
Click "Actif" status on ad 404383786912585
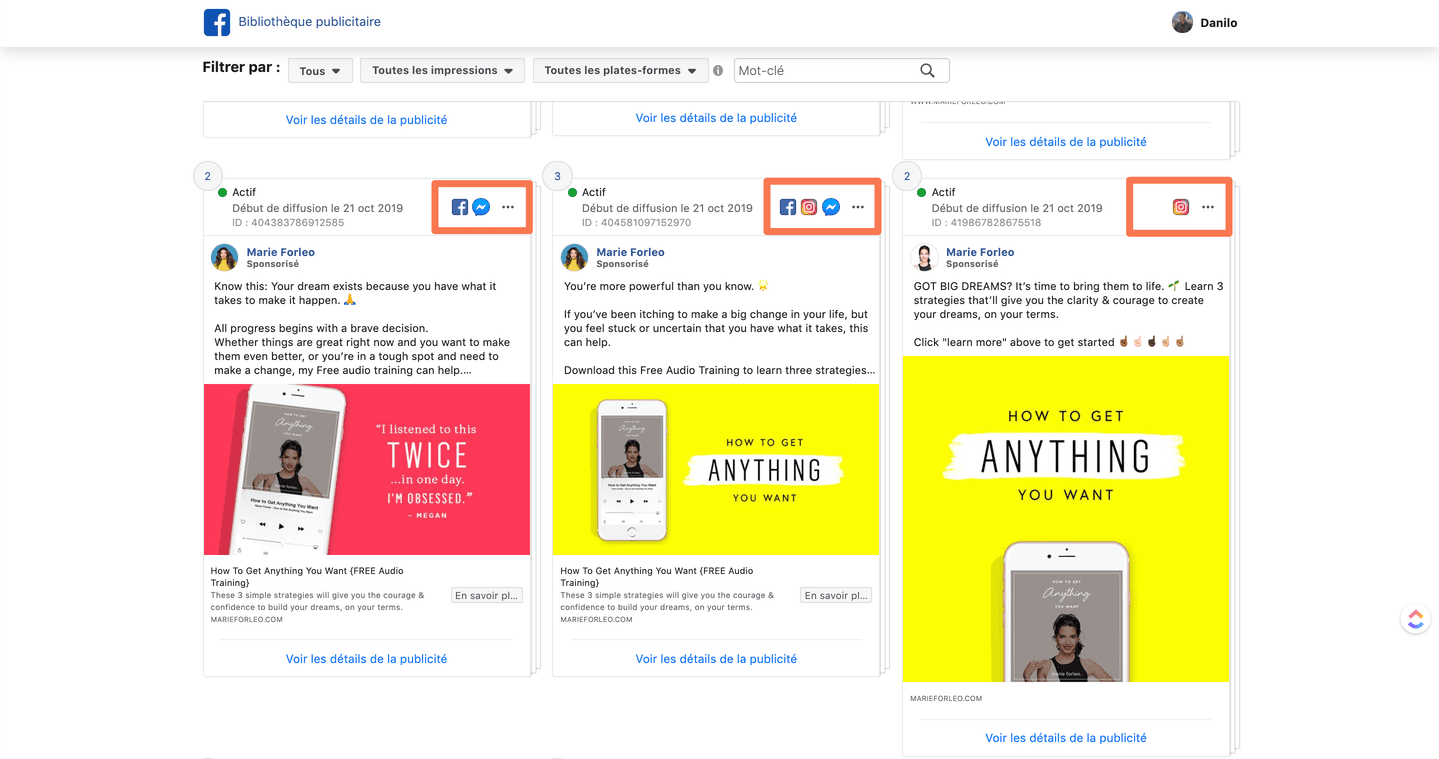click(244, 192)
